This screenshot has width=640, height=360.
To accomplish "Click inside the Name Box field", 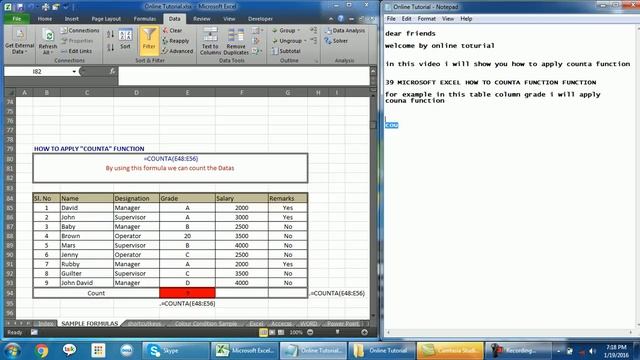I will click(x=38, y=71).
